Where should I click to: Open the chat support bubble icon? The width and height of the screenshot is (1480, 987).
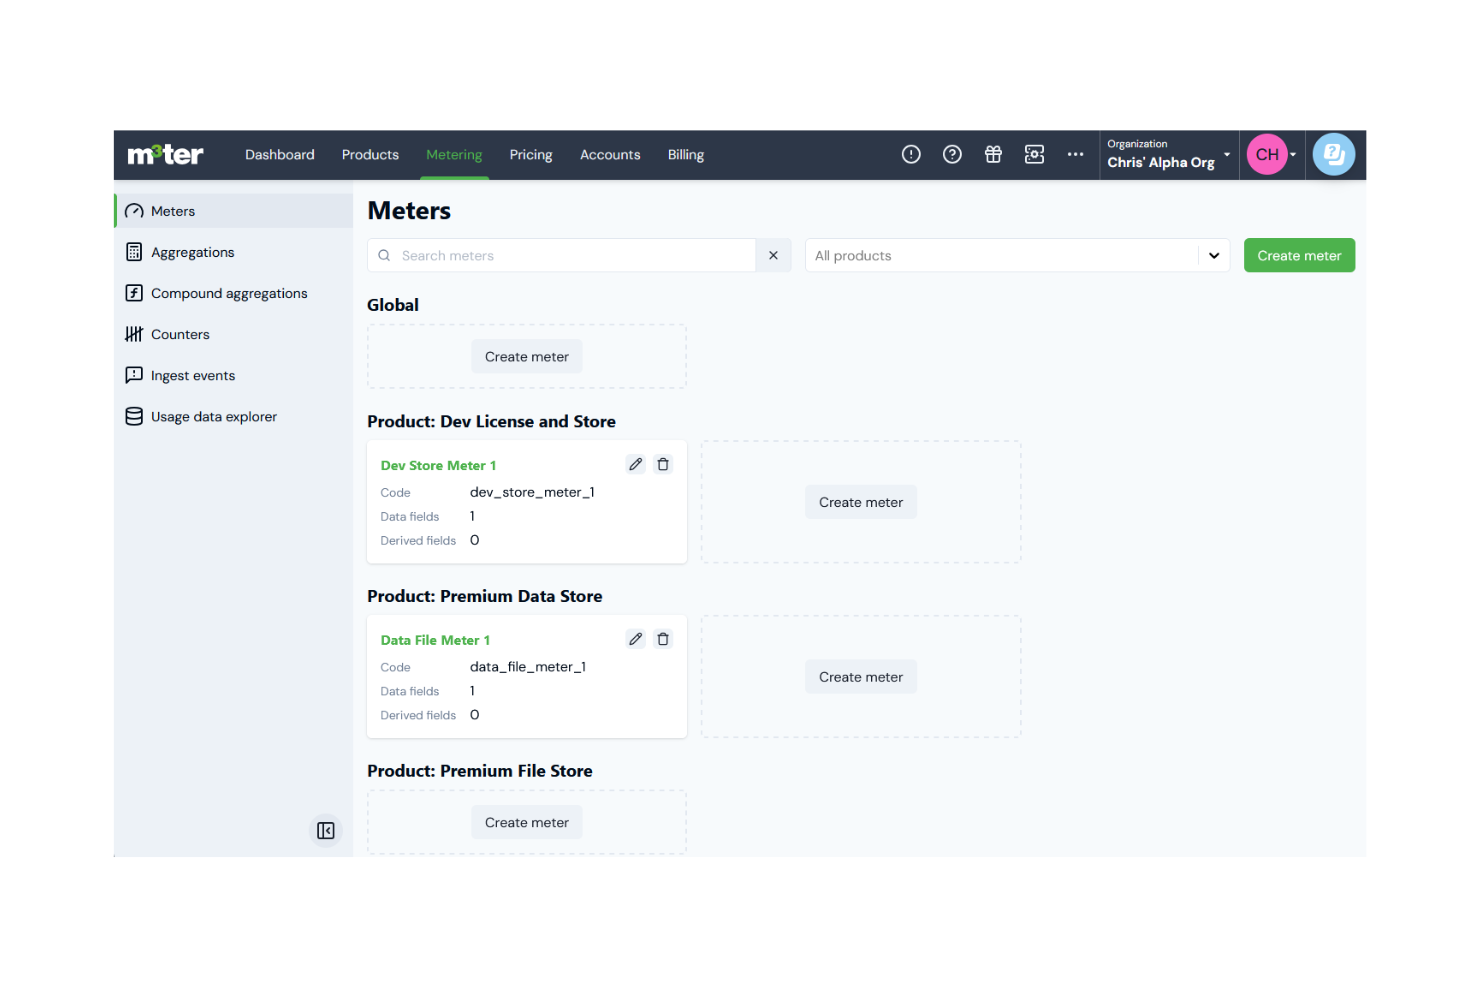coord(1333,154)
